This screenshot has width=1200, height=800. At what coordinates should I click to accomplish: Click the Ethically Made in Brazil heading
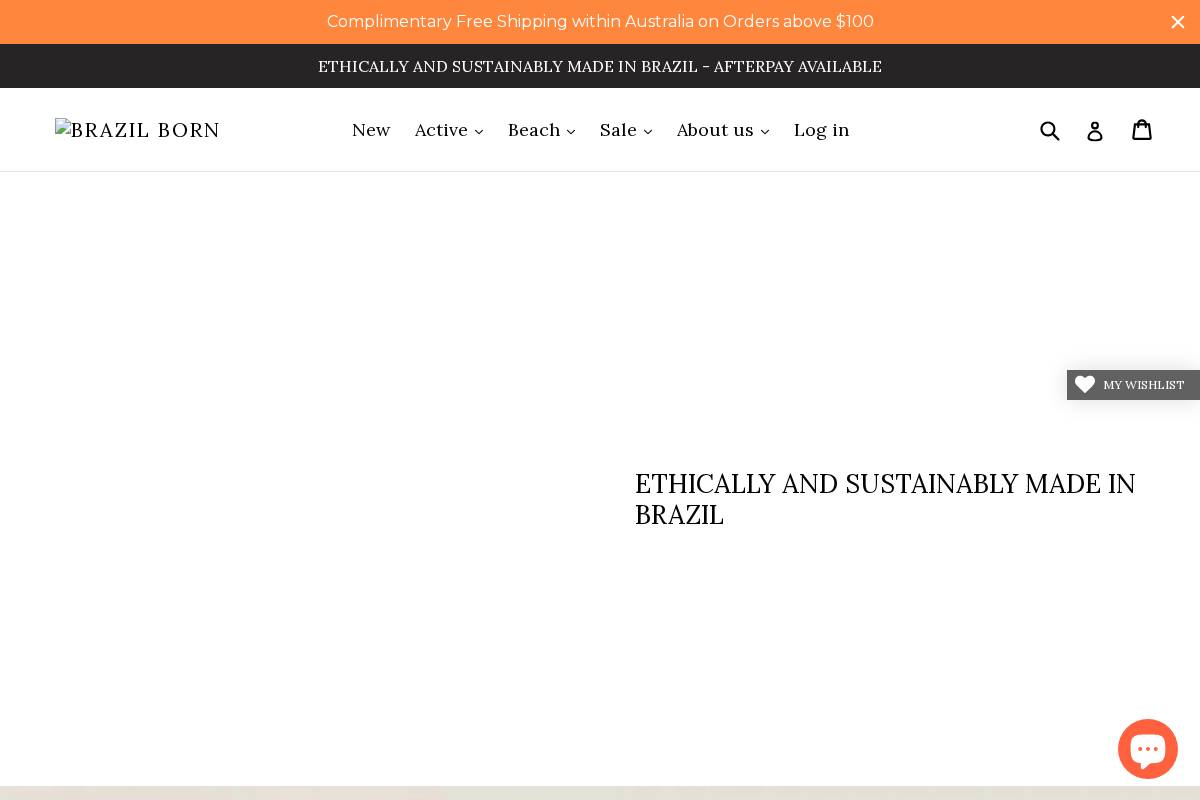[x=885, y=499]
